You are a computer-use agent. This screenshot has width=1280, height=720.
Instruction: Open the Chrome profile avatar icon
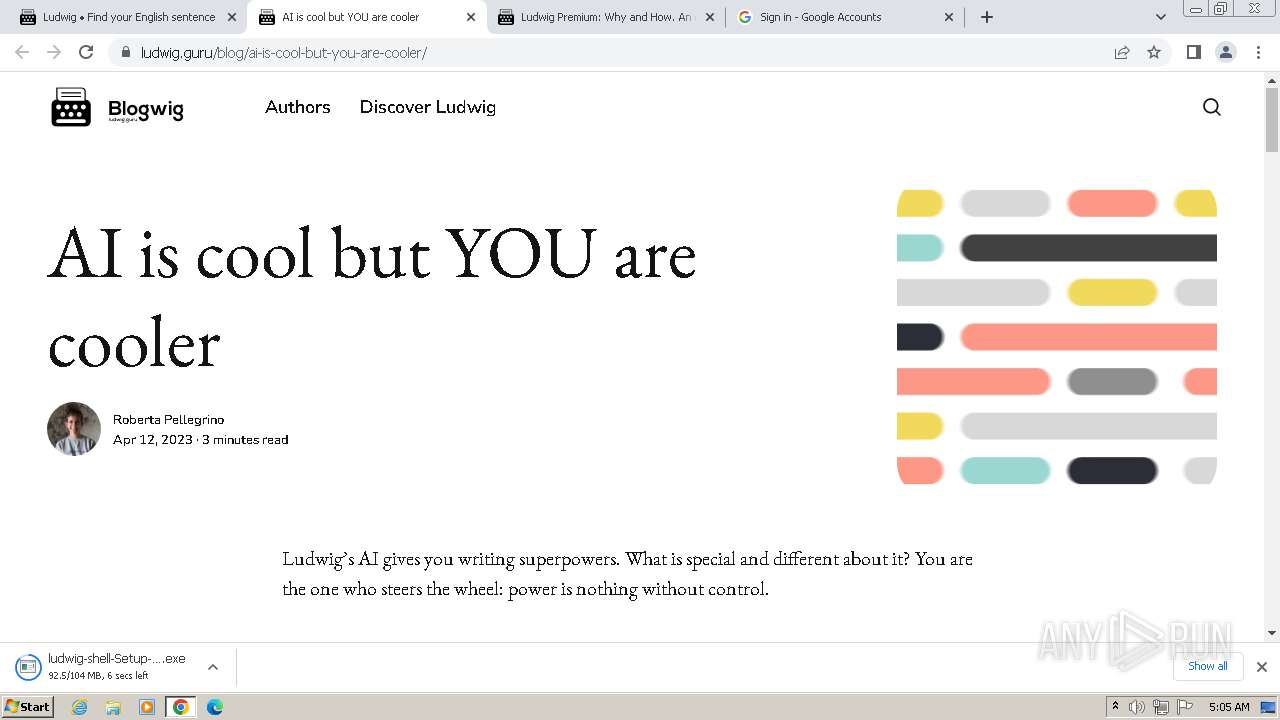[x=1225, y=52]
